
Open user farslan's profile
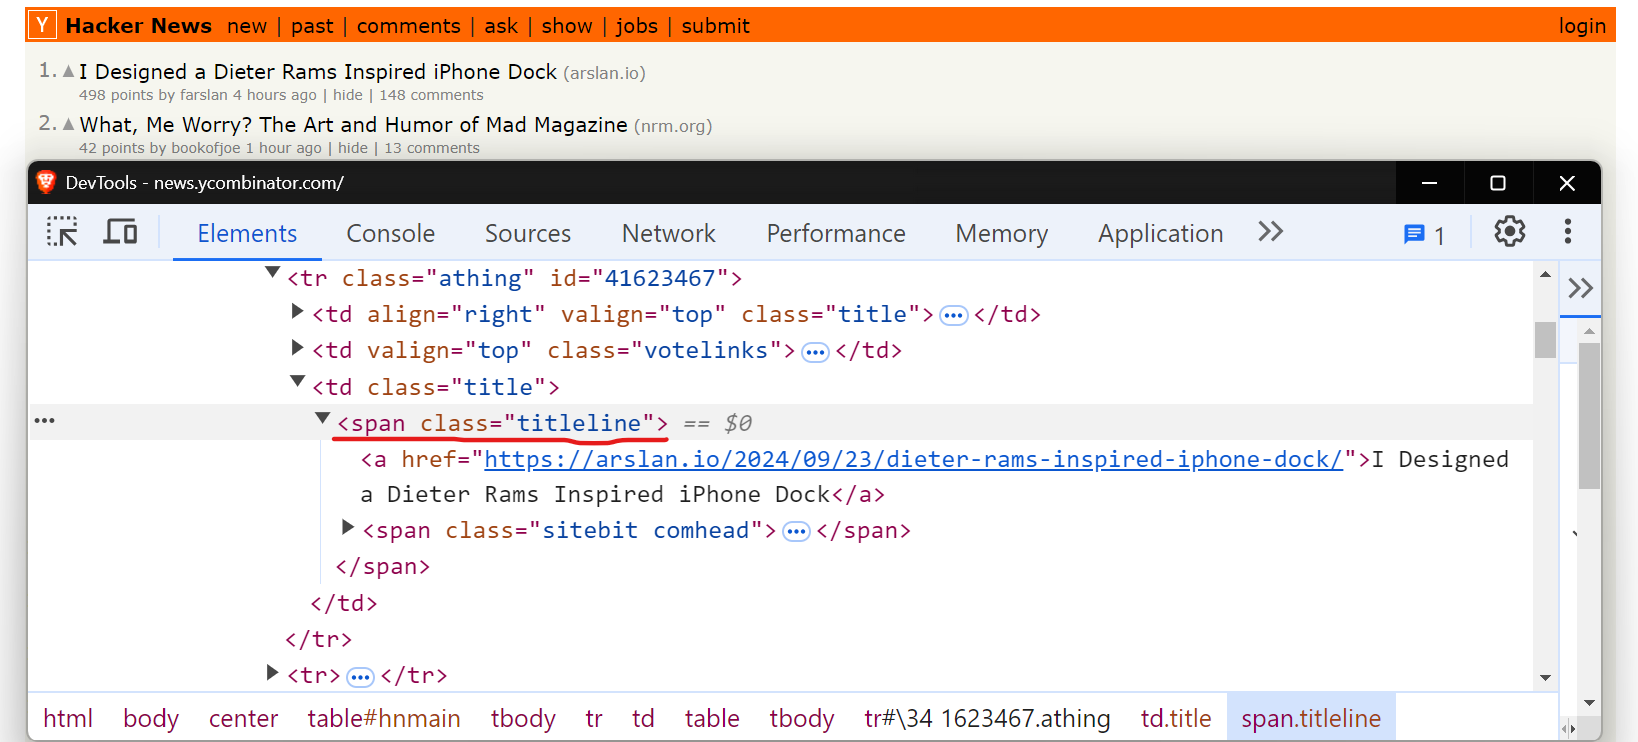204,95
